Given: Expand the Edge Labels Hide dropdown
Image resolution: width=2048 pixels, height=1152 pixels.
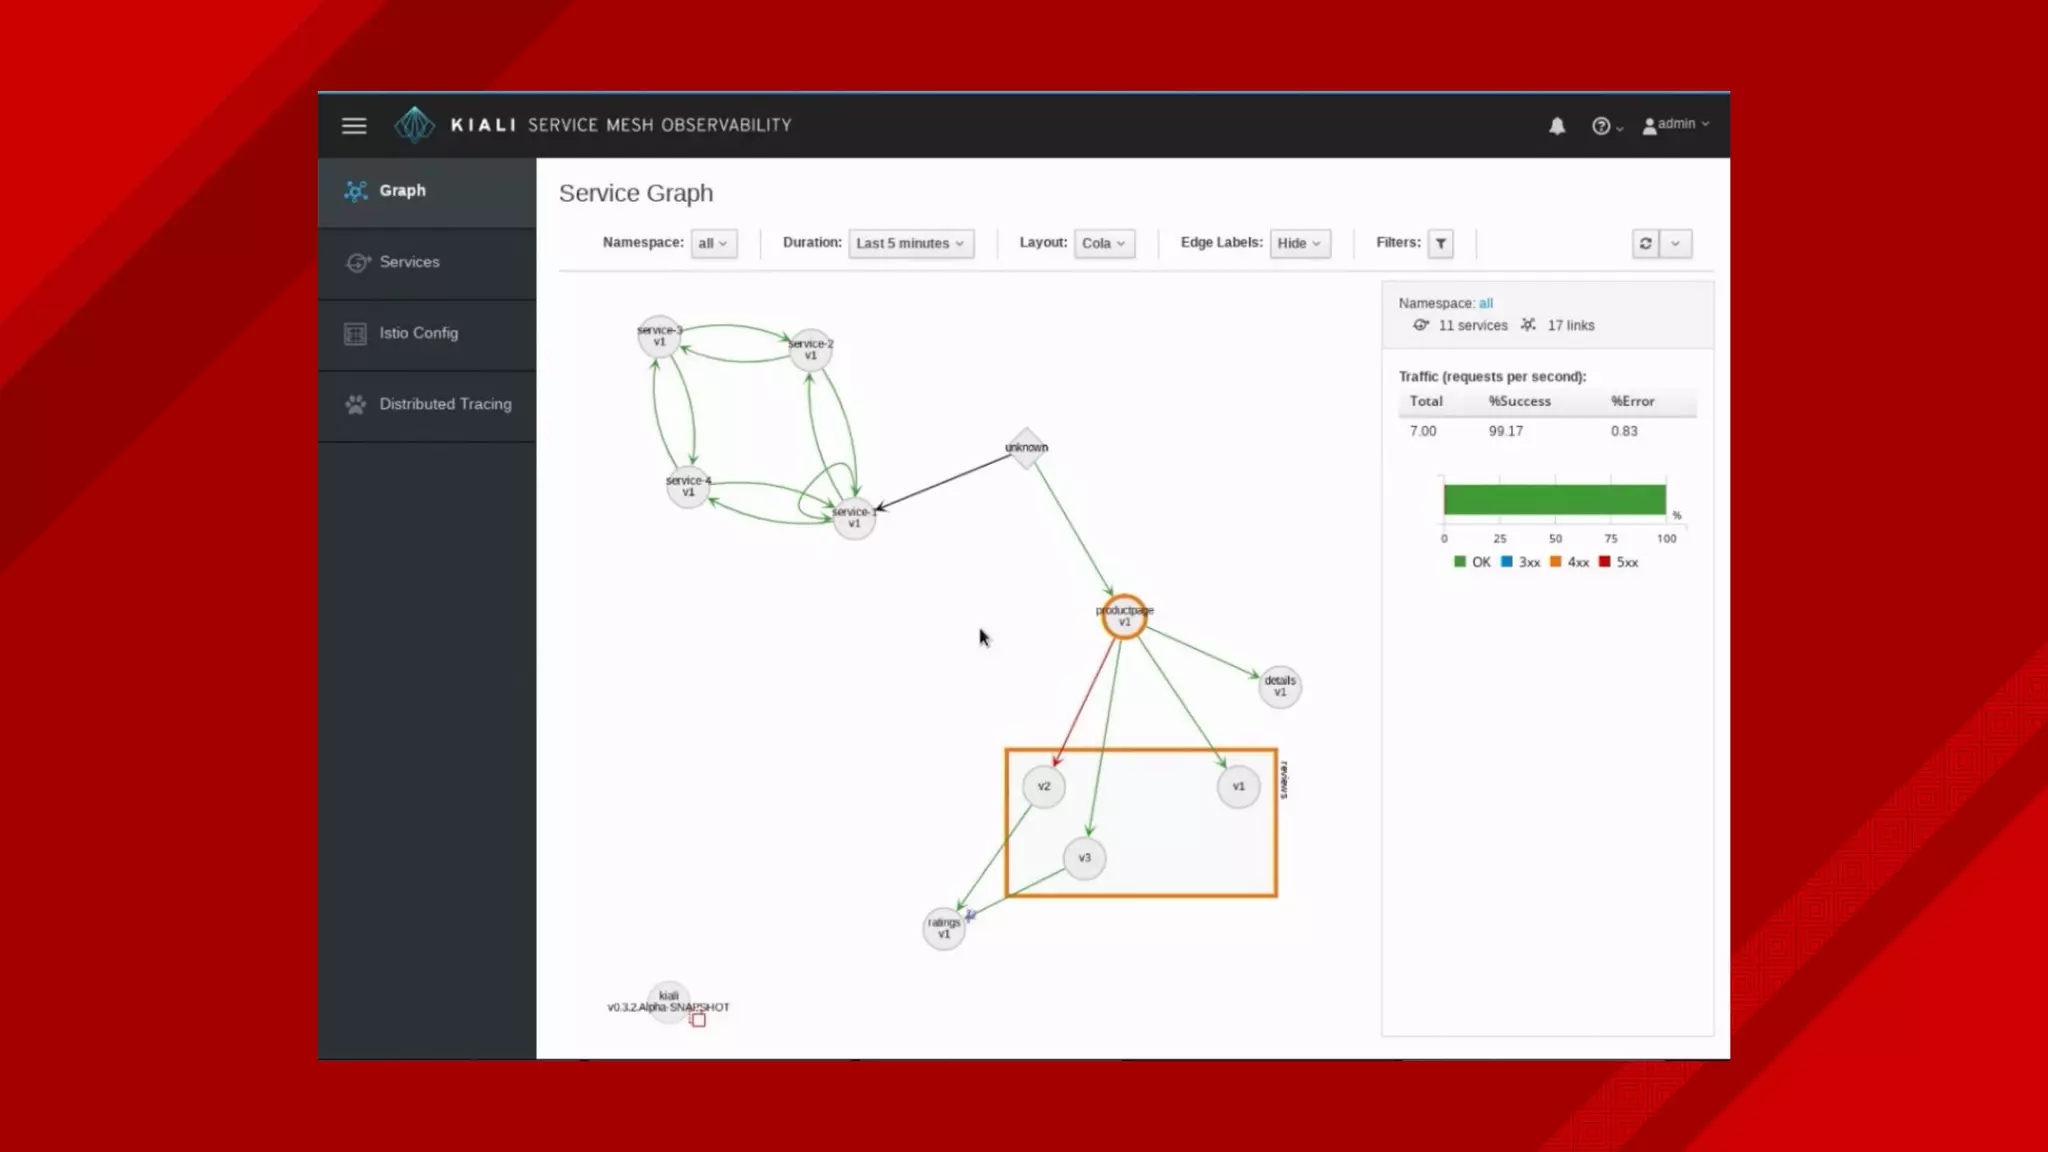Looking at the screenshot, I should point(1299,243).
